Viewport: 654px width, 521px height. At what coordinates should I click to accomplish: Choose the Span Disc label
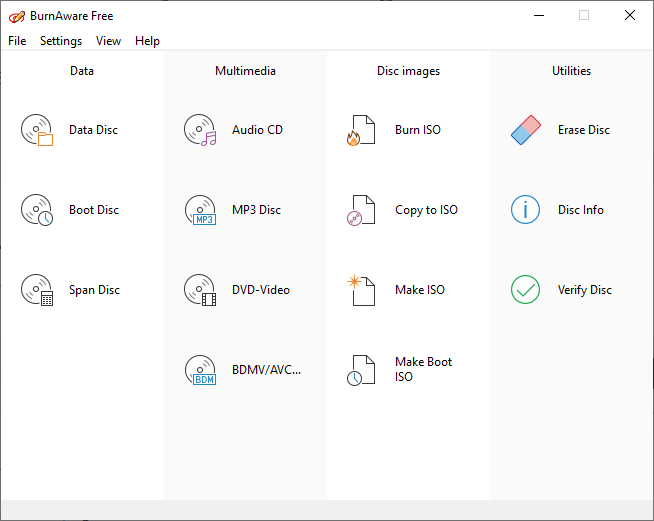coord(94,290)
